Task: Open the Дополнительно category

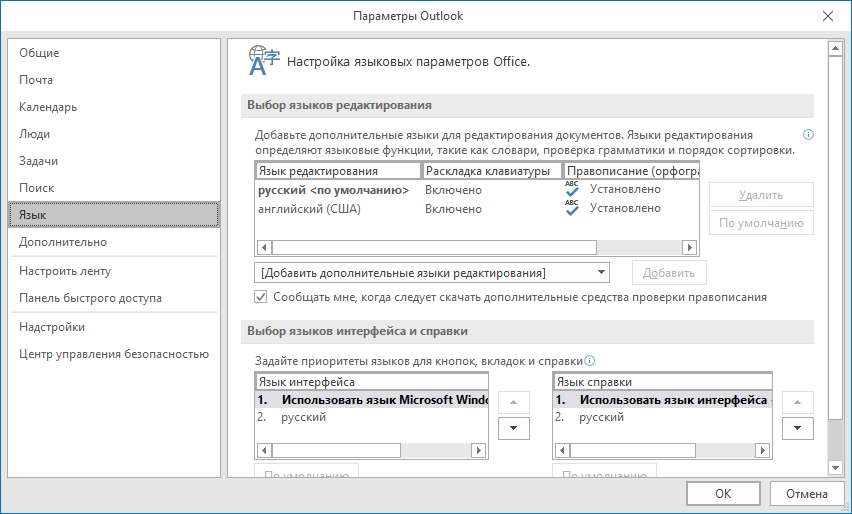Action: pyautogui.click(x=114, y=242)
